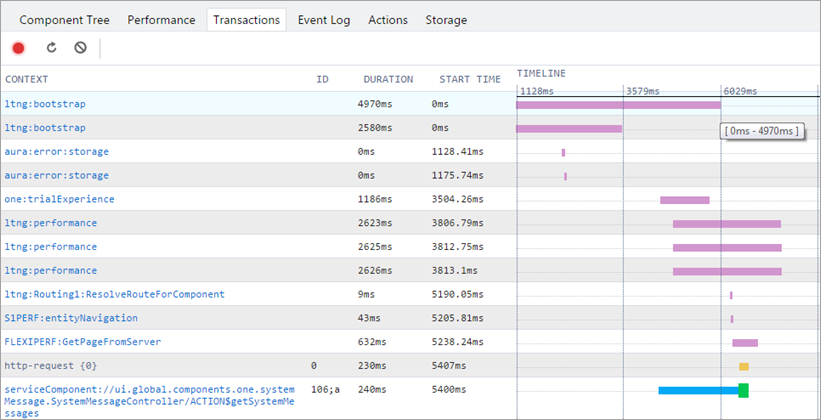
Task: Open the S1PERF:entityNavigation entry
Action: tap(71, 318)
